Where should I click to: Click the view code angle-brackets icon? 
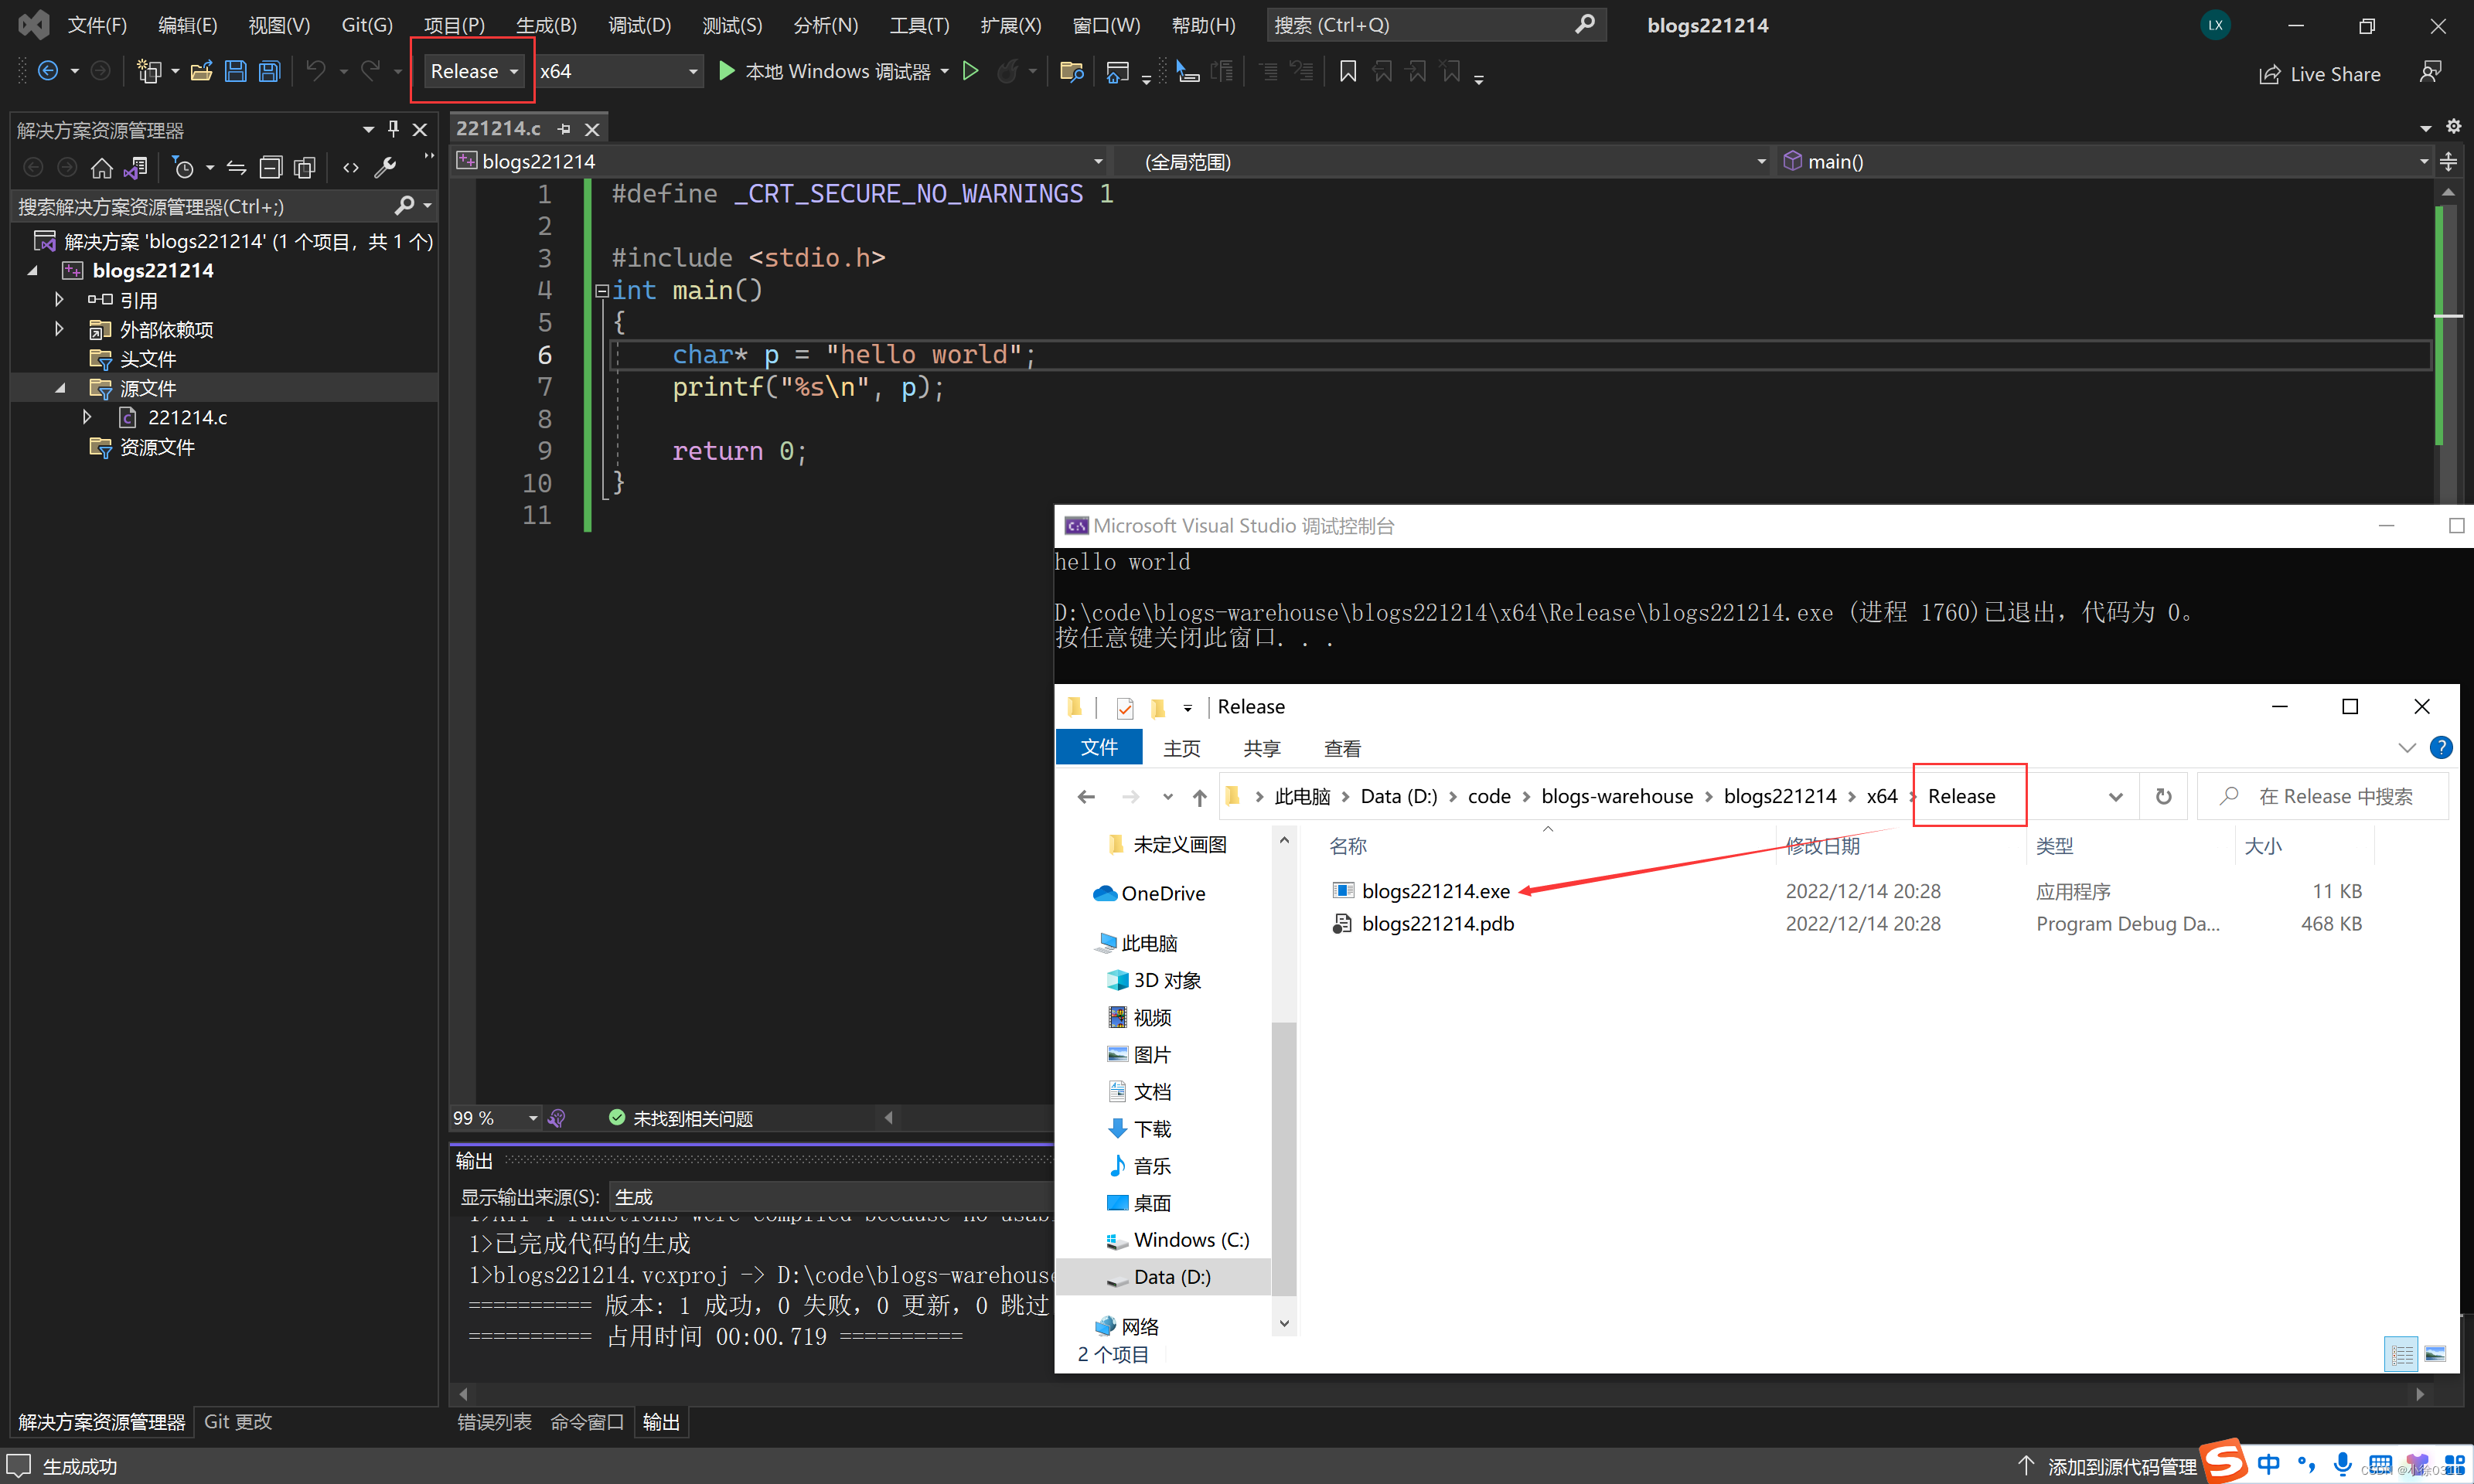[351, 168]
